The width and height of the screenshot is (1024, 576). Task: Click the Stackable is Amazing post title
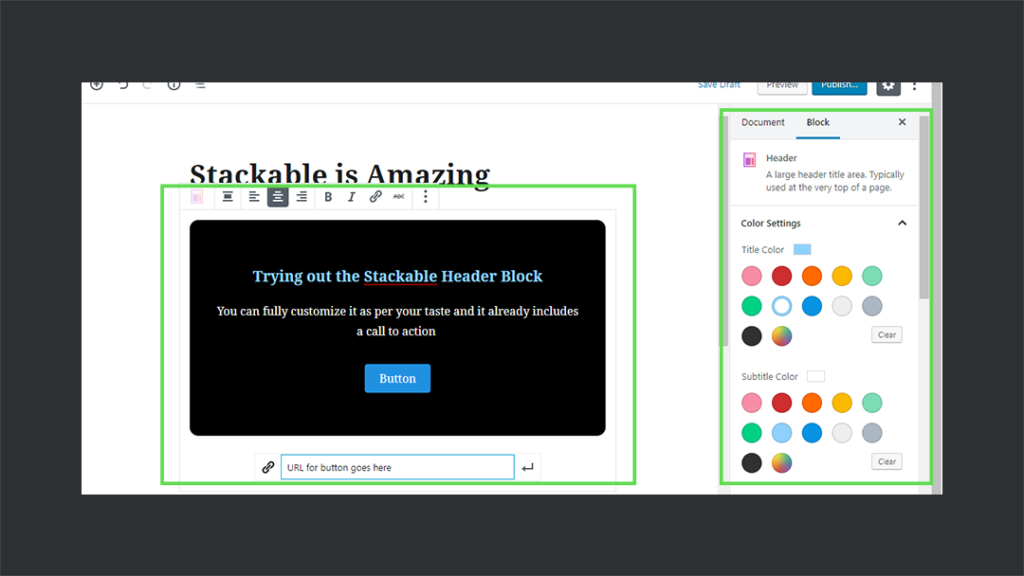point(340,174)
